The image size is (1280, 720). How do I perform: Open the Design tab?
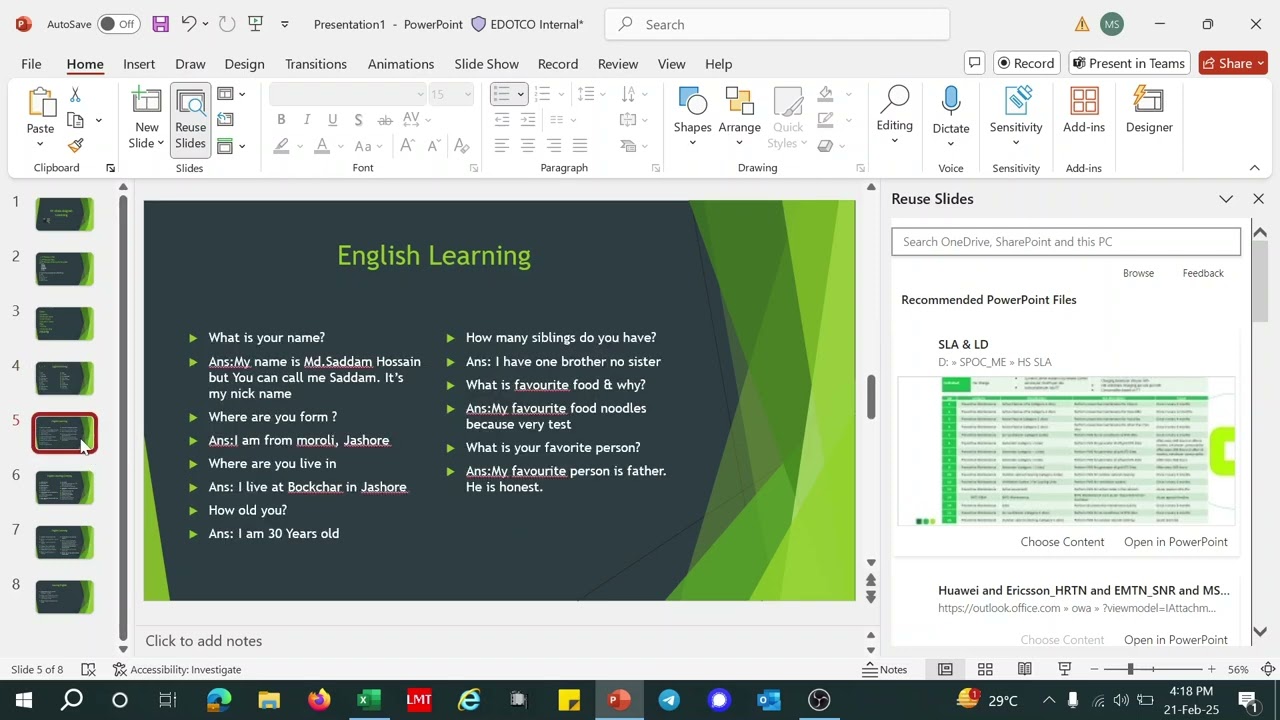(244, 63)
